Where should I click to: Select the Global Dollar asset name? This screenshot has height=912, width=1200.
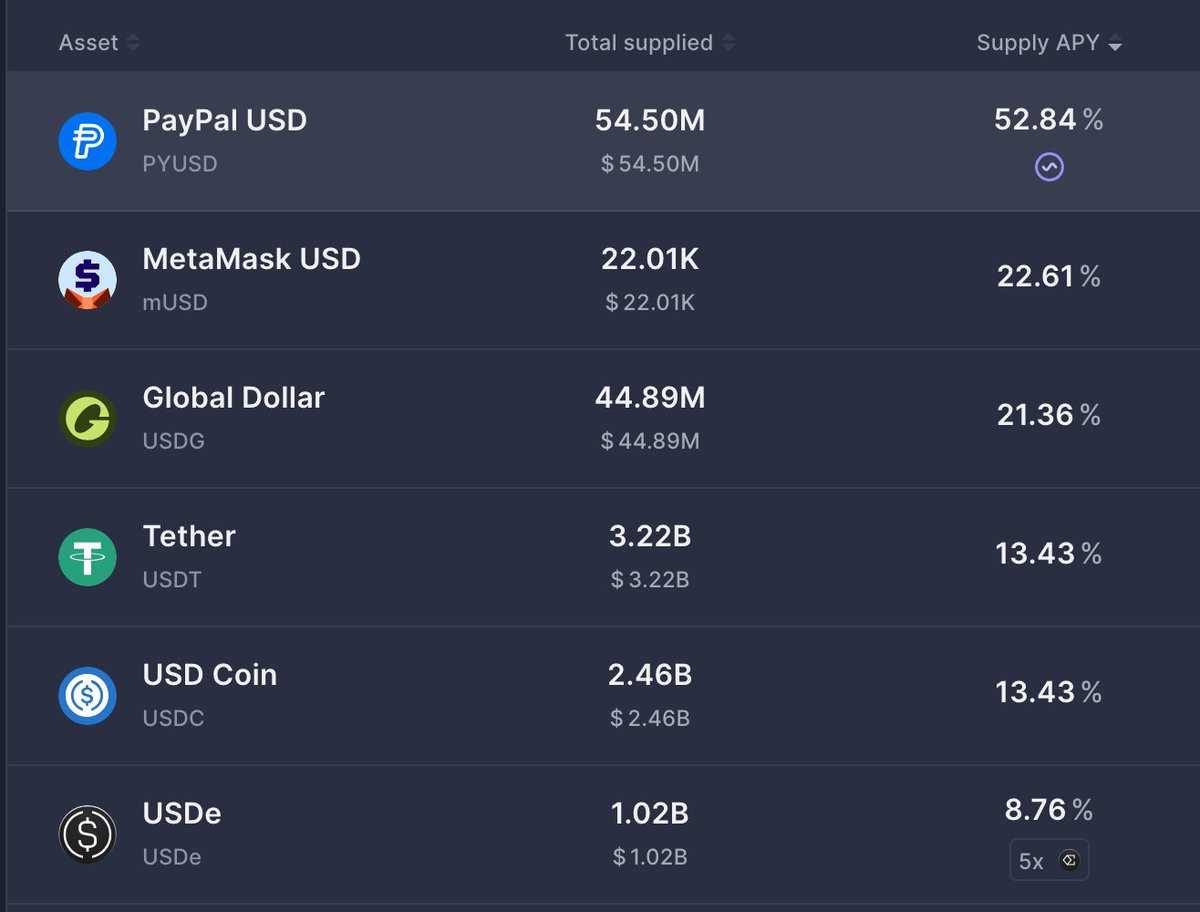pos(234,398)
